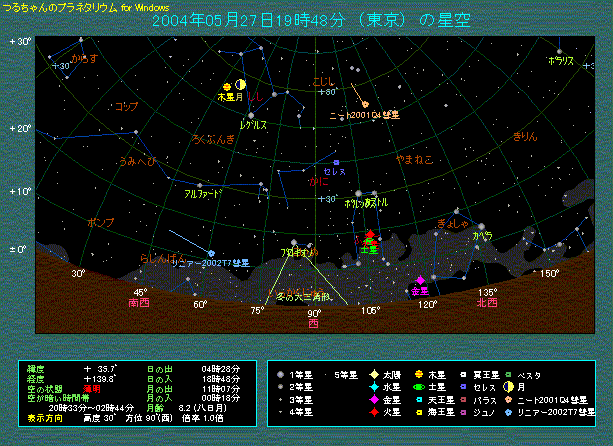This screenshot has height=446, width=613.
Task: Click the winter triangle label 冬の大三角形
Action: (x=301, y=296)
